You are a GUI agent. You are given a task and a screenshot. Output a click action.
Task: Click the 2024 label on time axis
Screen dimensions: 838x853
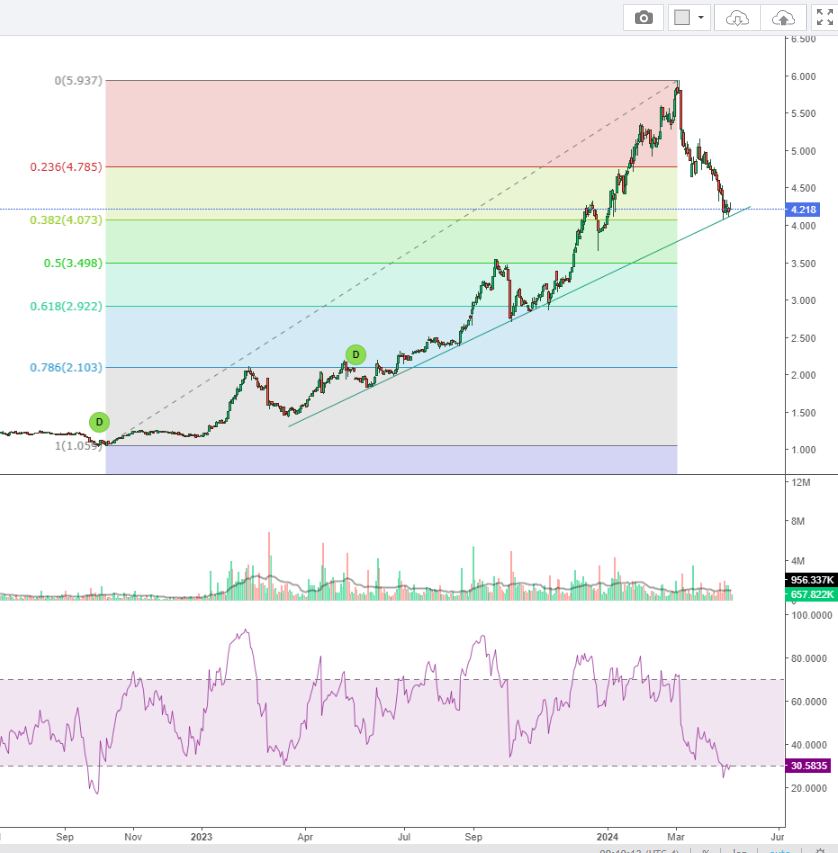607,837
